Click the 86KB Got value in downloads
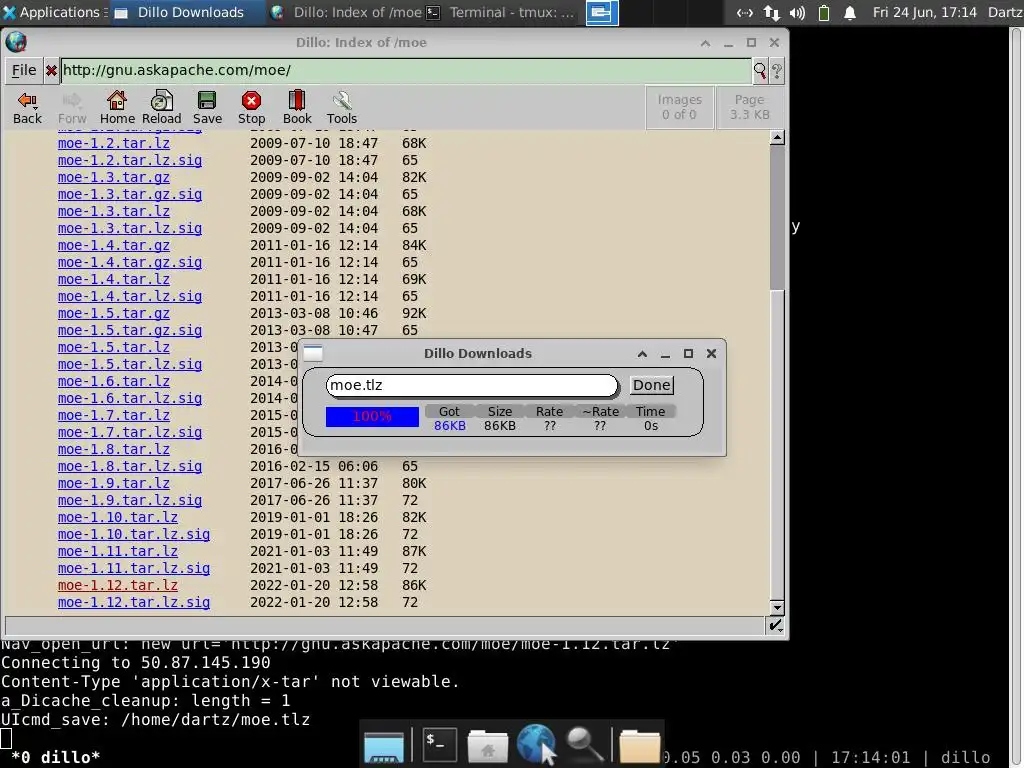Screen dimensions: 1024x768 tap(450, 426)
